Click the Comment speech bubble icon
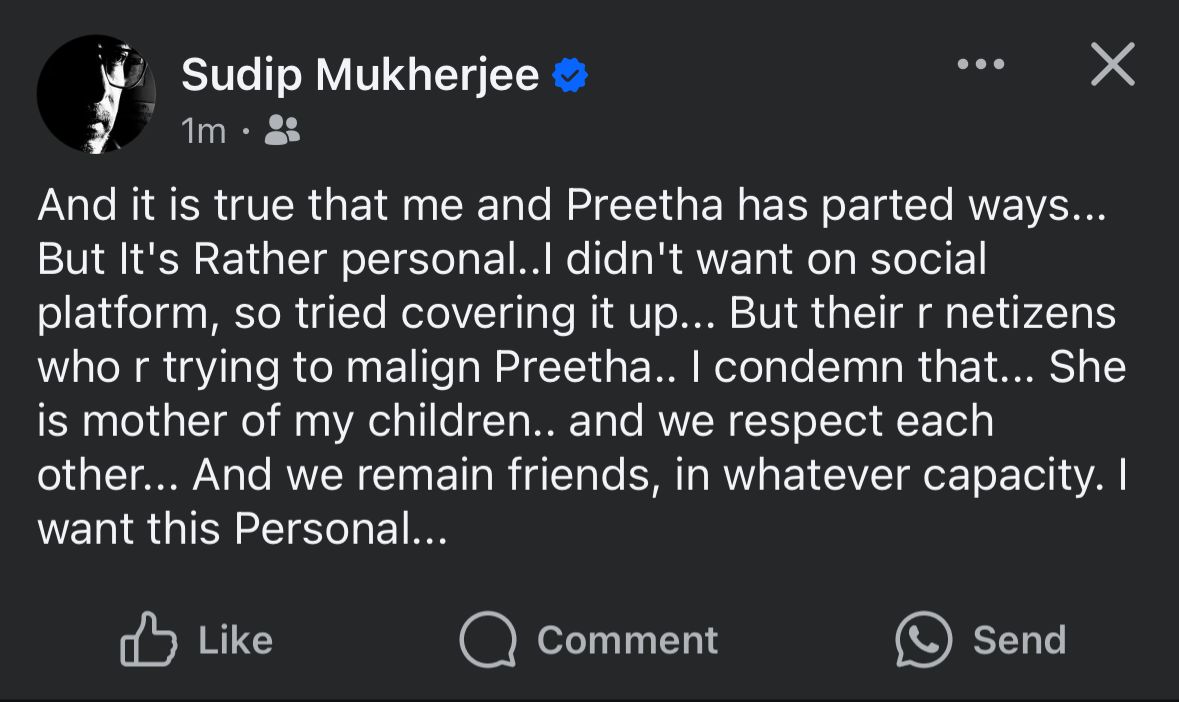The height and width of the screenshot is (702, 1179). pyautogui.click(x=487, y=639)
